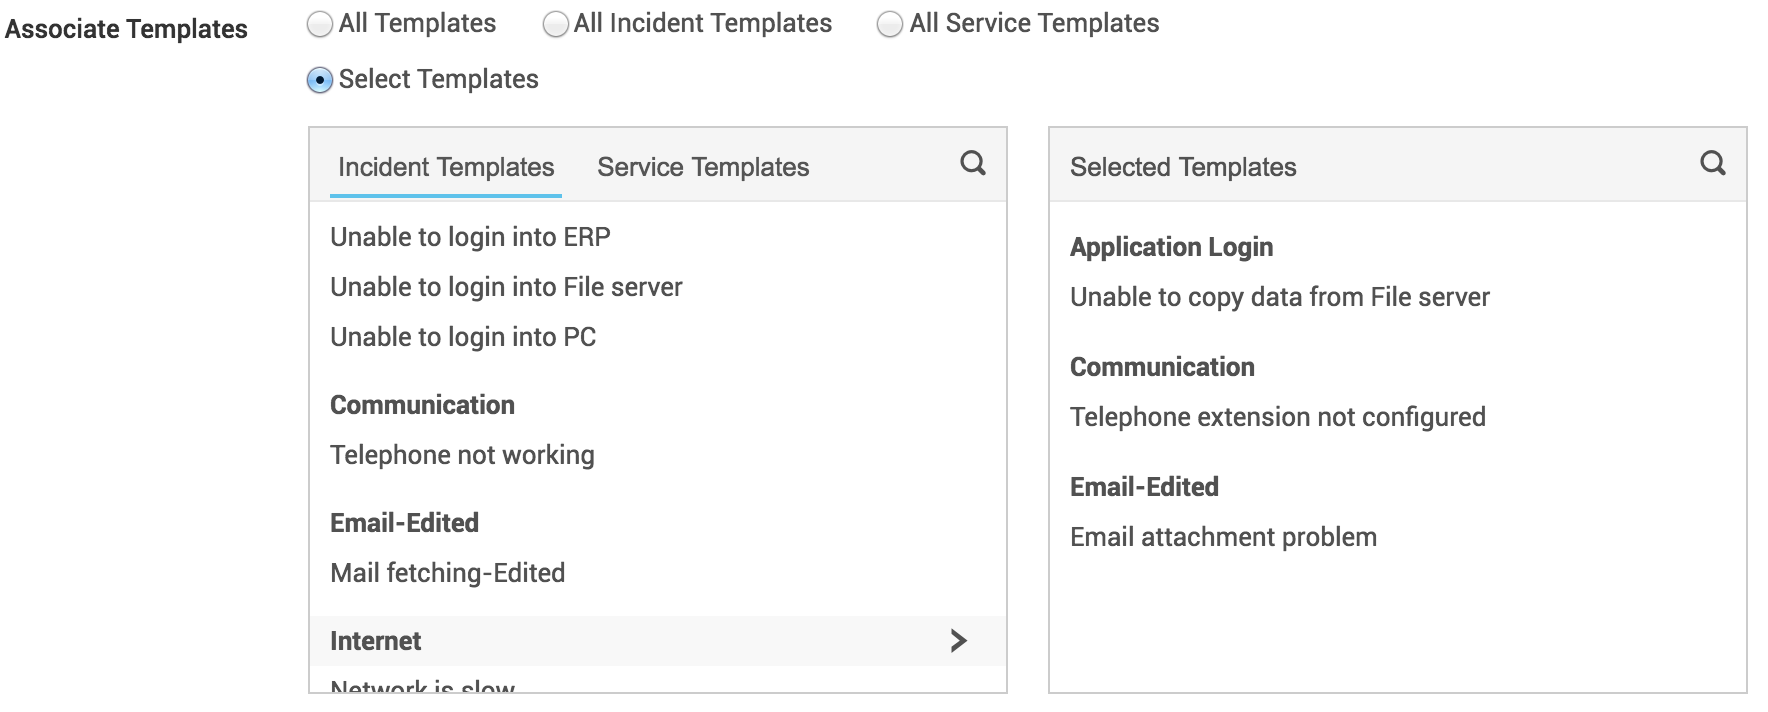
Task: Click Unable to login into PC
Action: 463,337
